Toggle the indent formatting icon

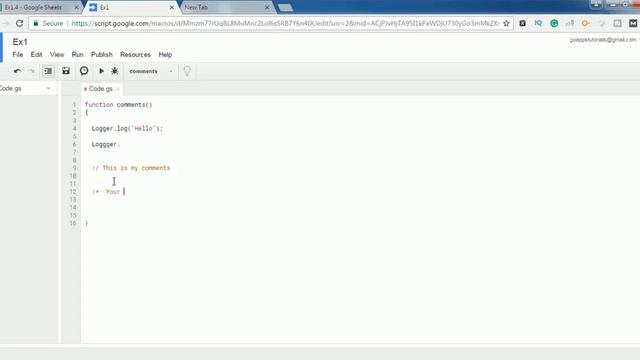(x=48, y=71)
